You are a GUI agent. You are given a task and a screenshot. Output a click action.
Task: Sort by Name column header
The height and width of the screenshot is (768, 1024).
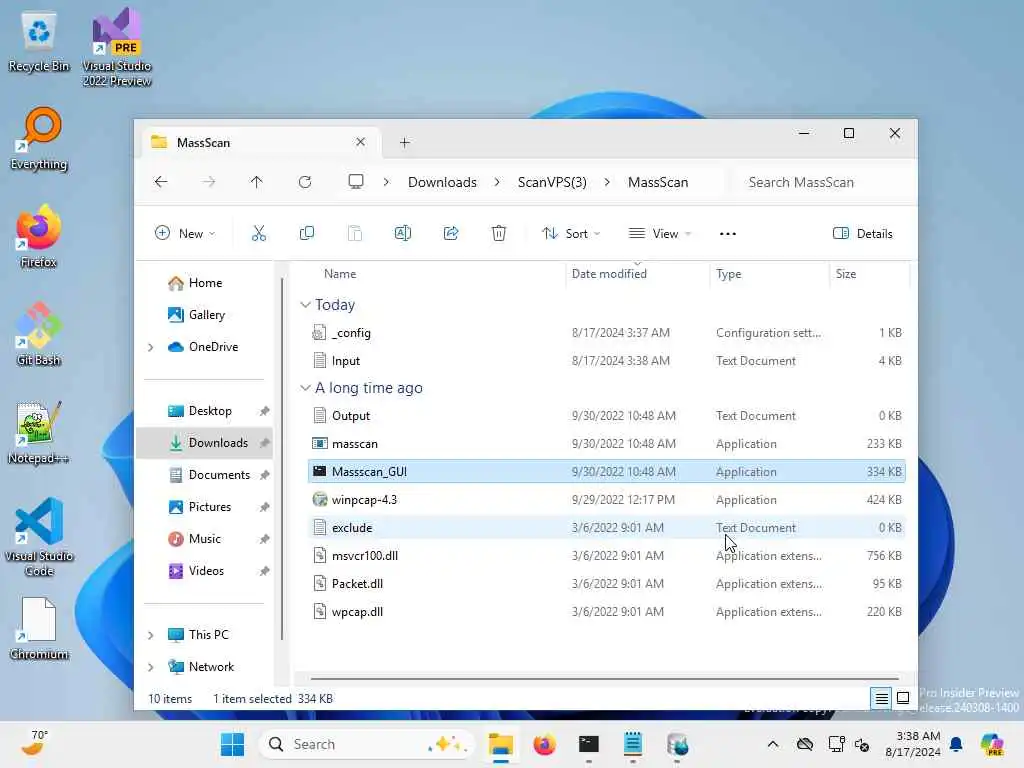pyautogui.click(x=340, y=274)
